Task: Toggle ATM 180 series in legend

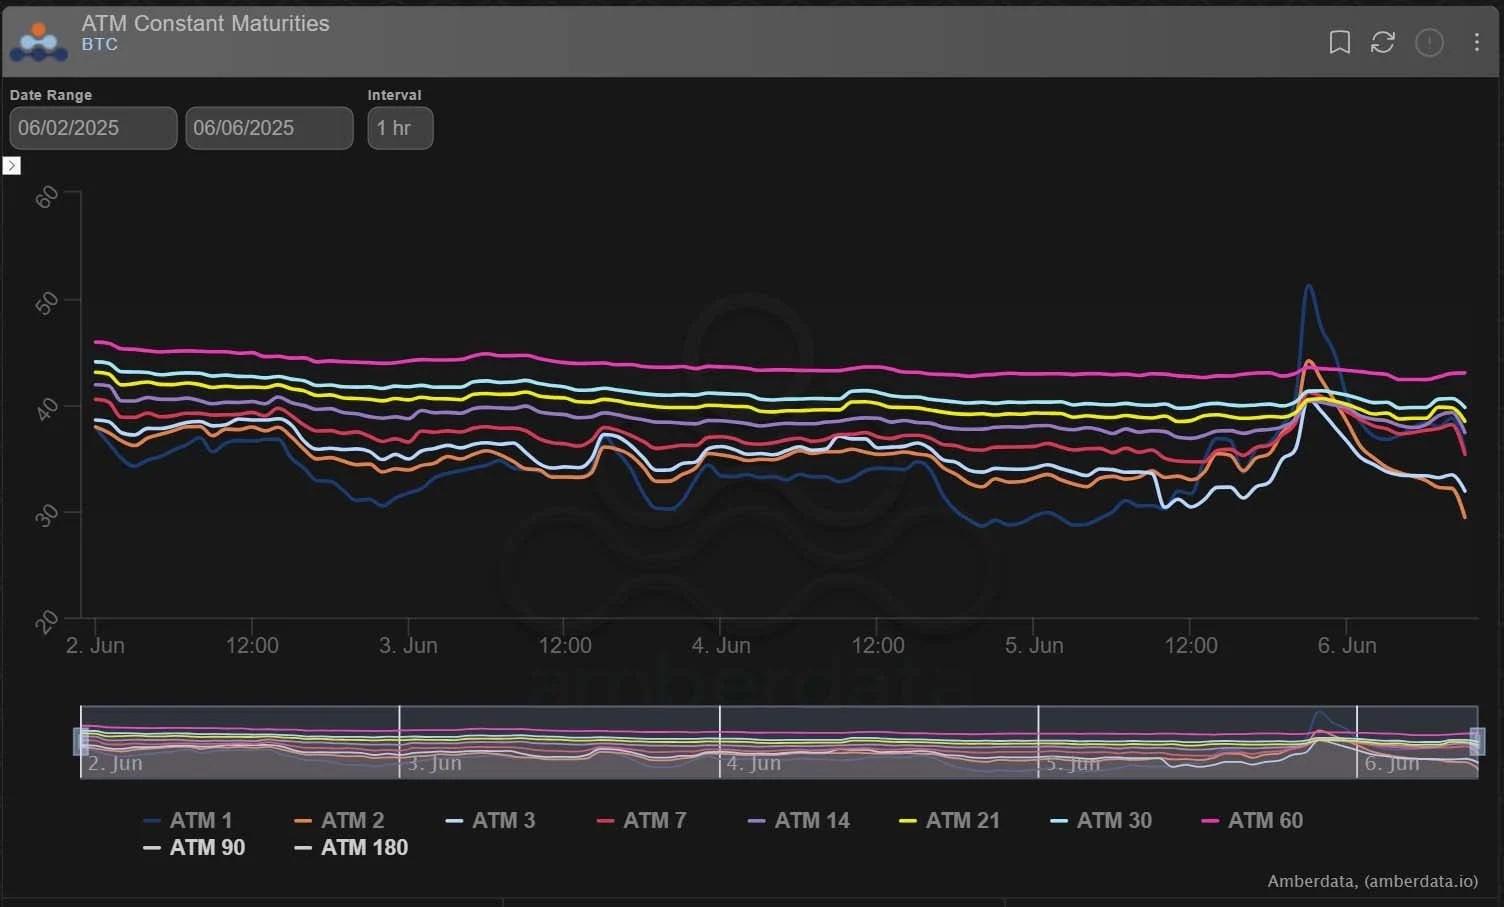Action: (352, 847)
